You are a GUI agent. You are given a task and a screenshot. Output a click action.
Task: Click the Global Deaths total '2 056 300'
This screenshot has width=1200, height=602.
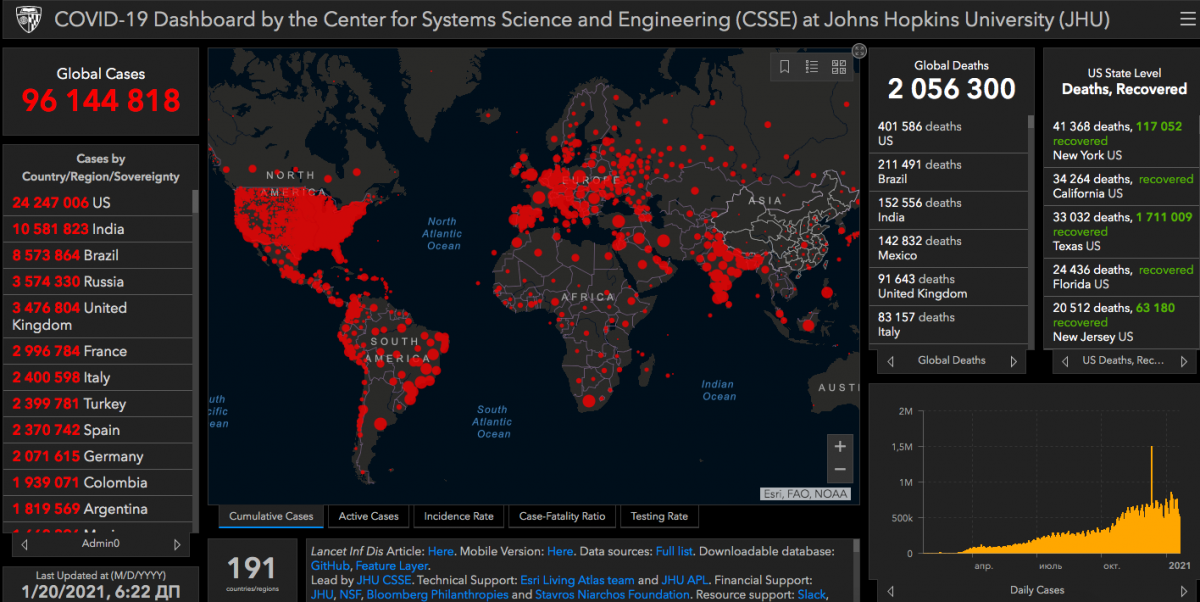pyautogui.click(x=951, y=89)
